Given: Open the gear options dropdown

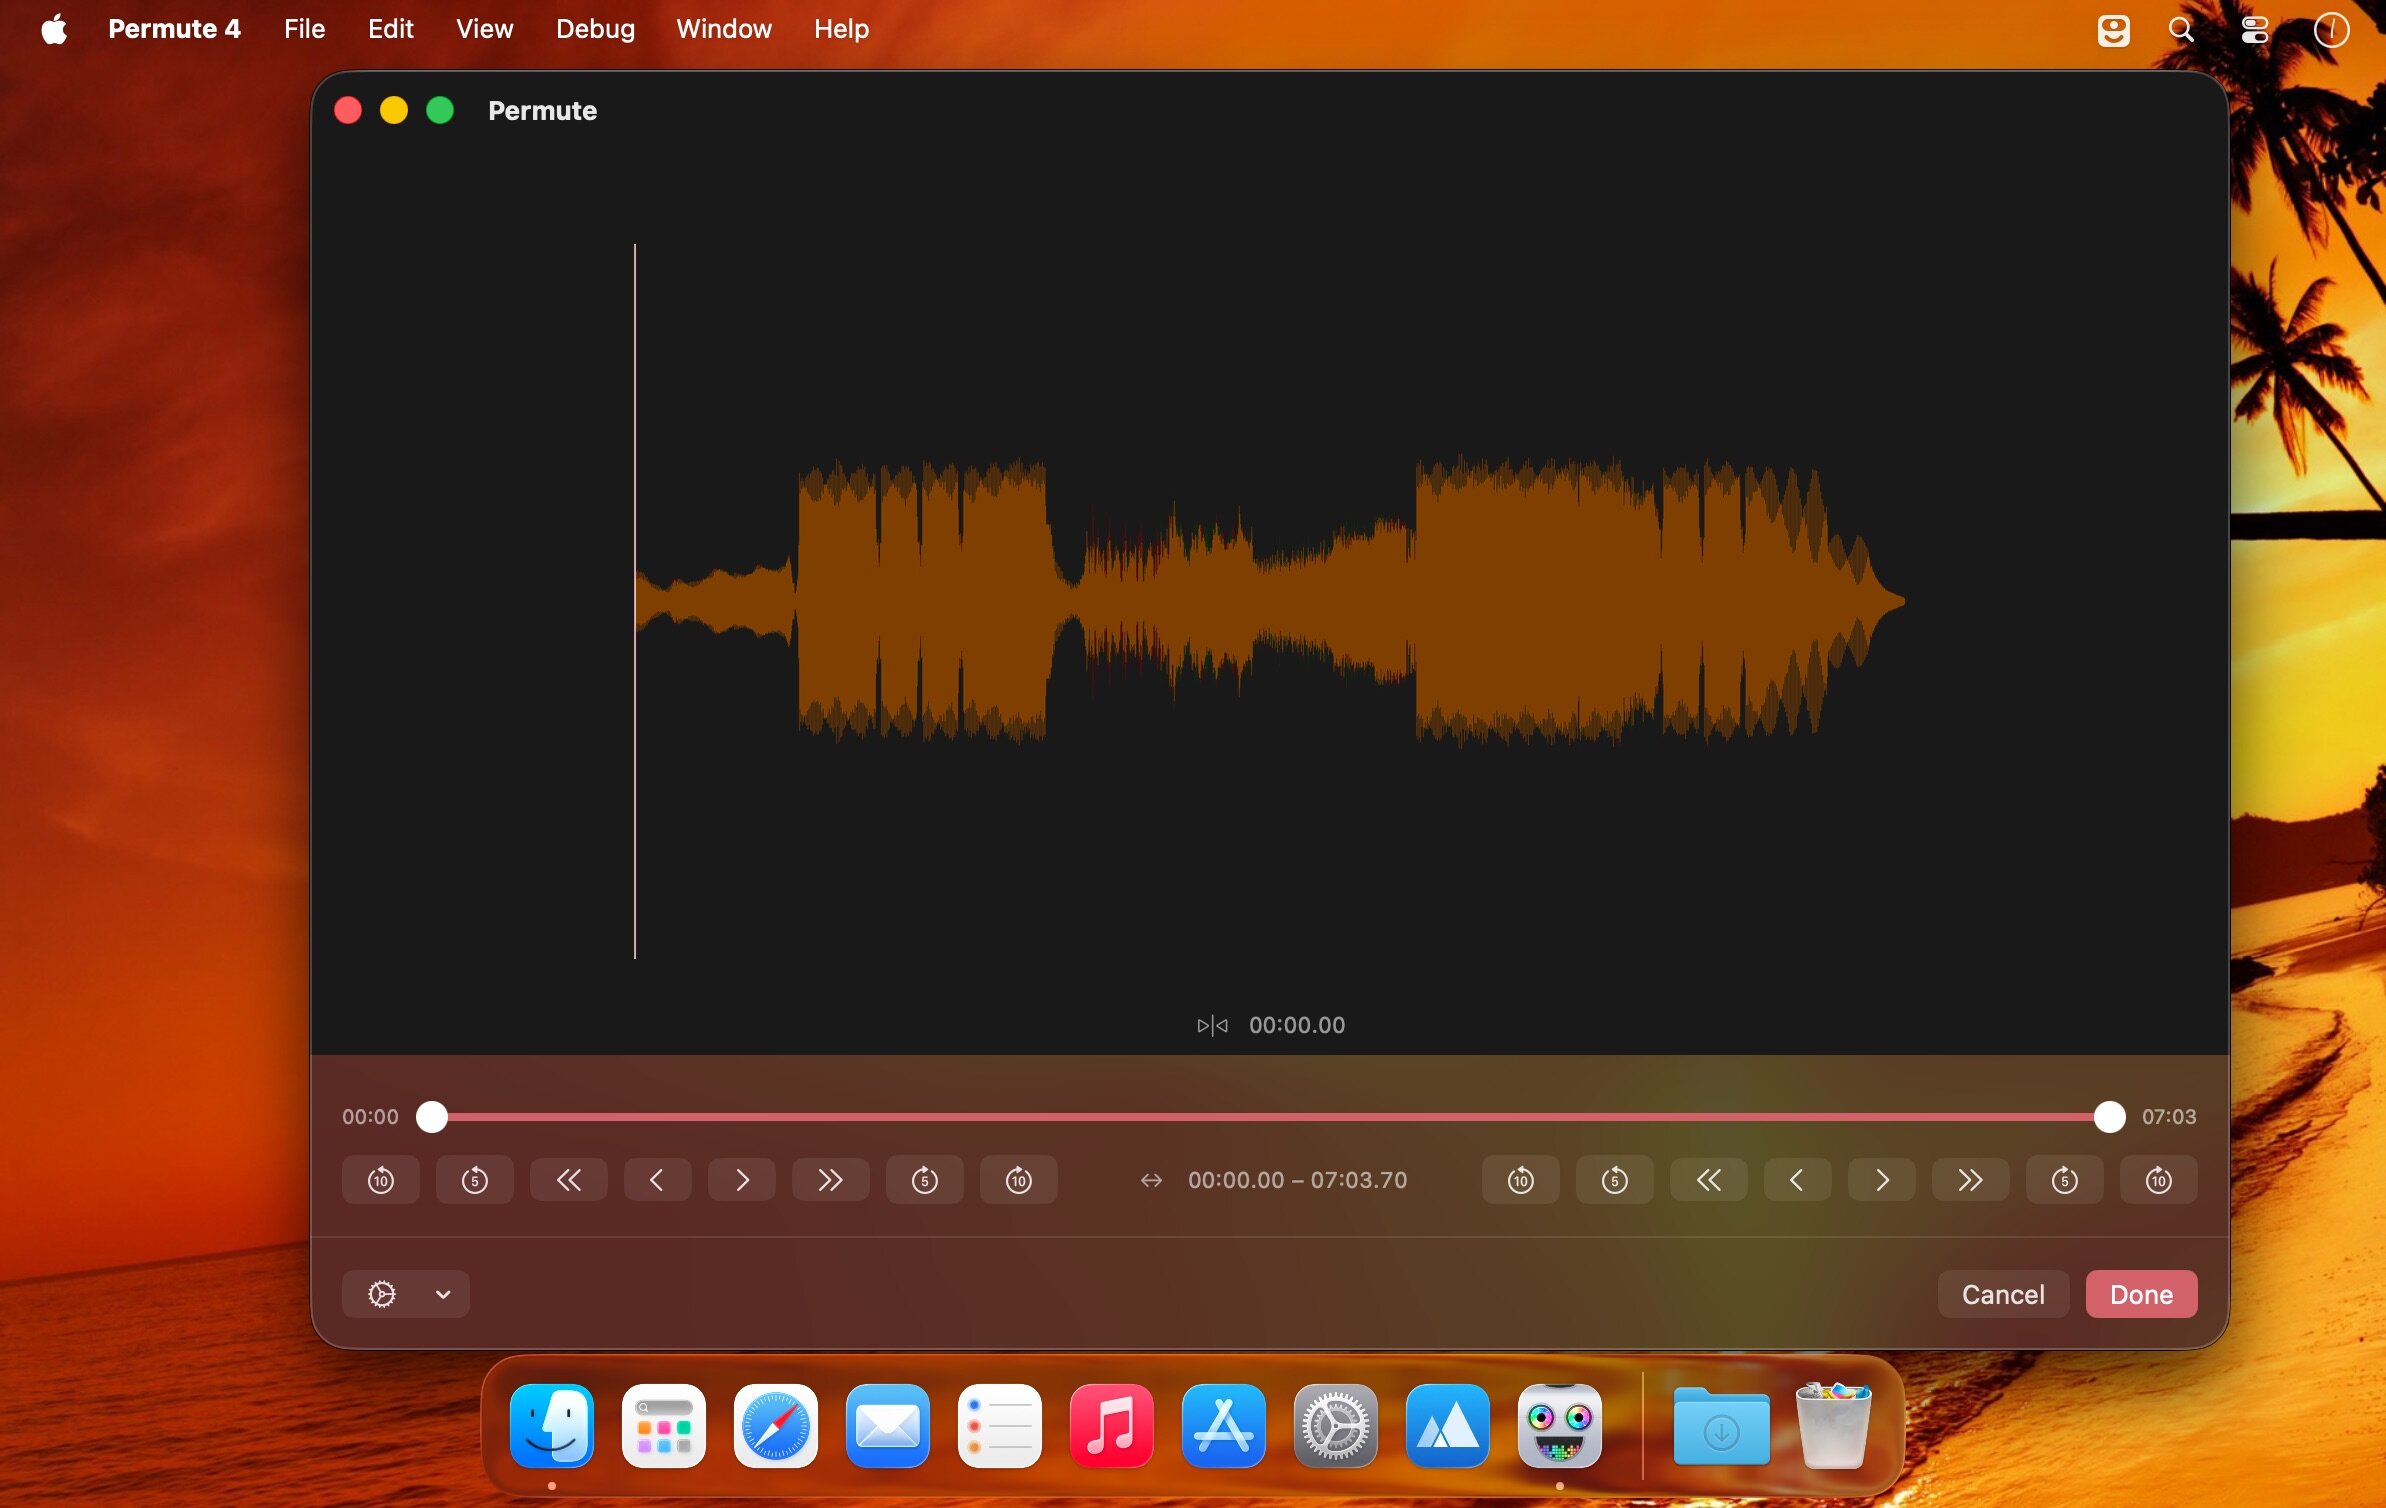Looking at the screenshot, I should 406,1294.
